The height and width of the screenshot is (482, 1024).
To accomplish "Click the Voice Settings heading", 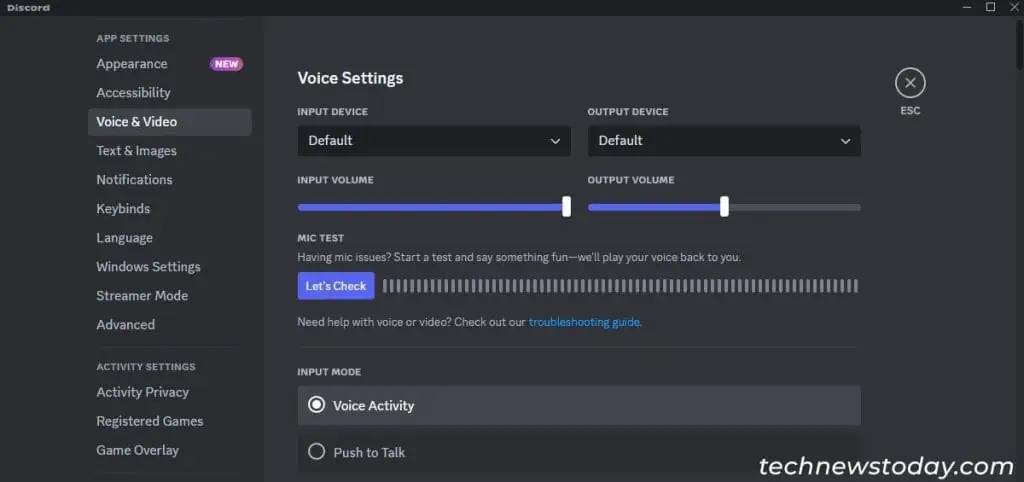I will (x=350, y=78).
